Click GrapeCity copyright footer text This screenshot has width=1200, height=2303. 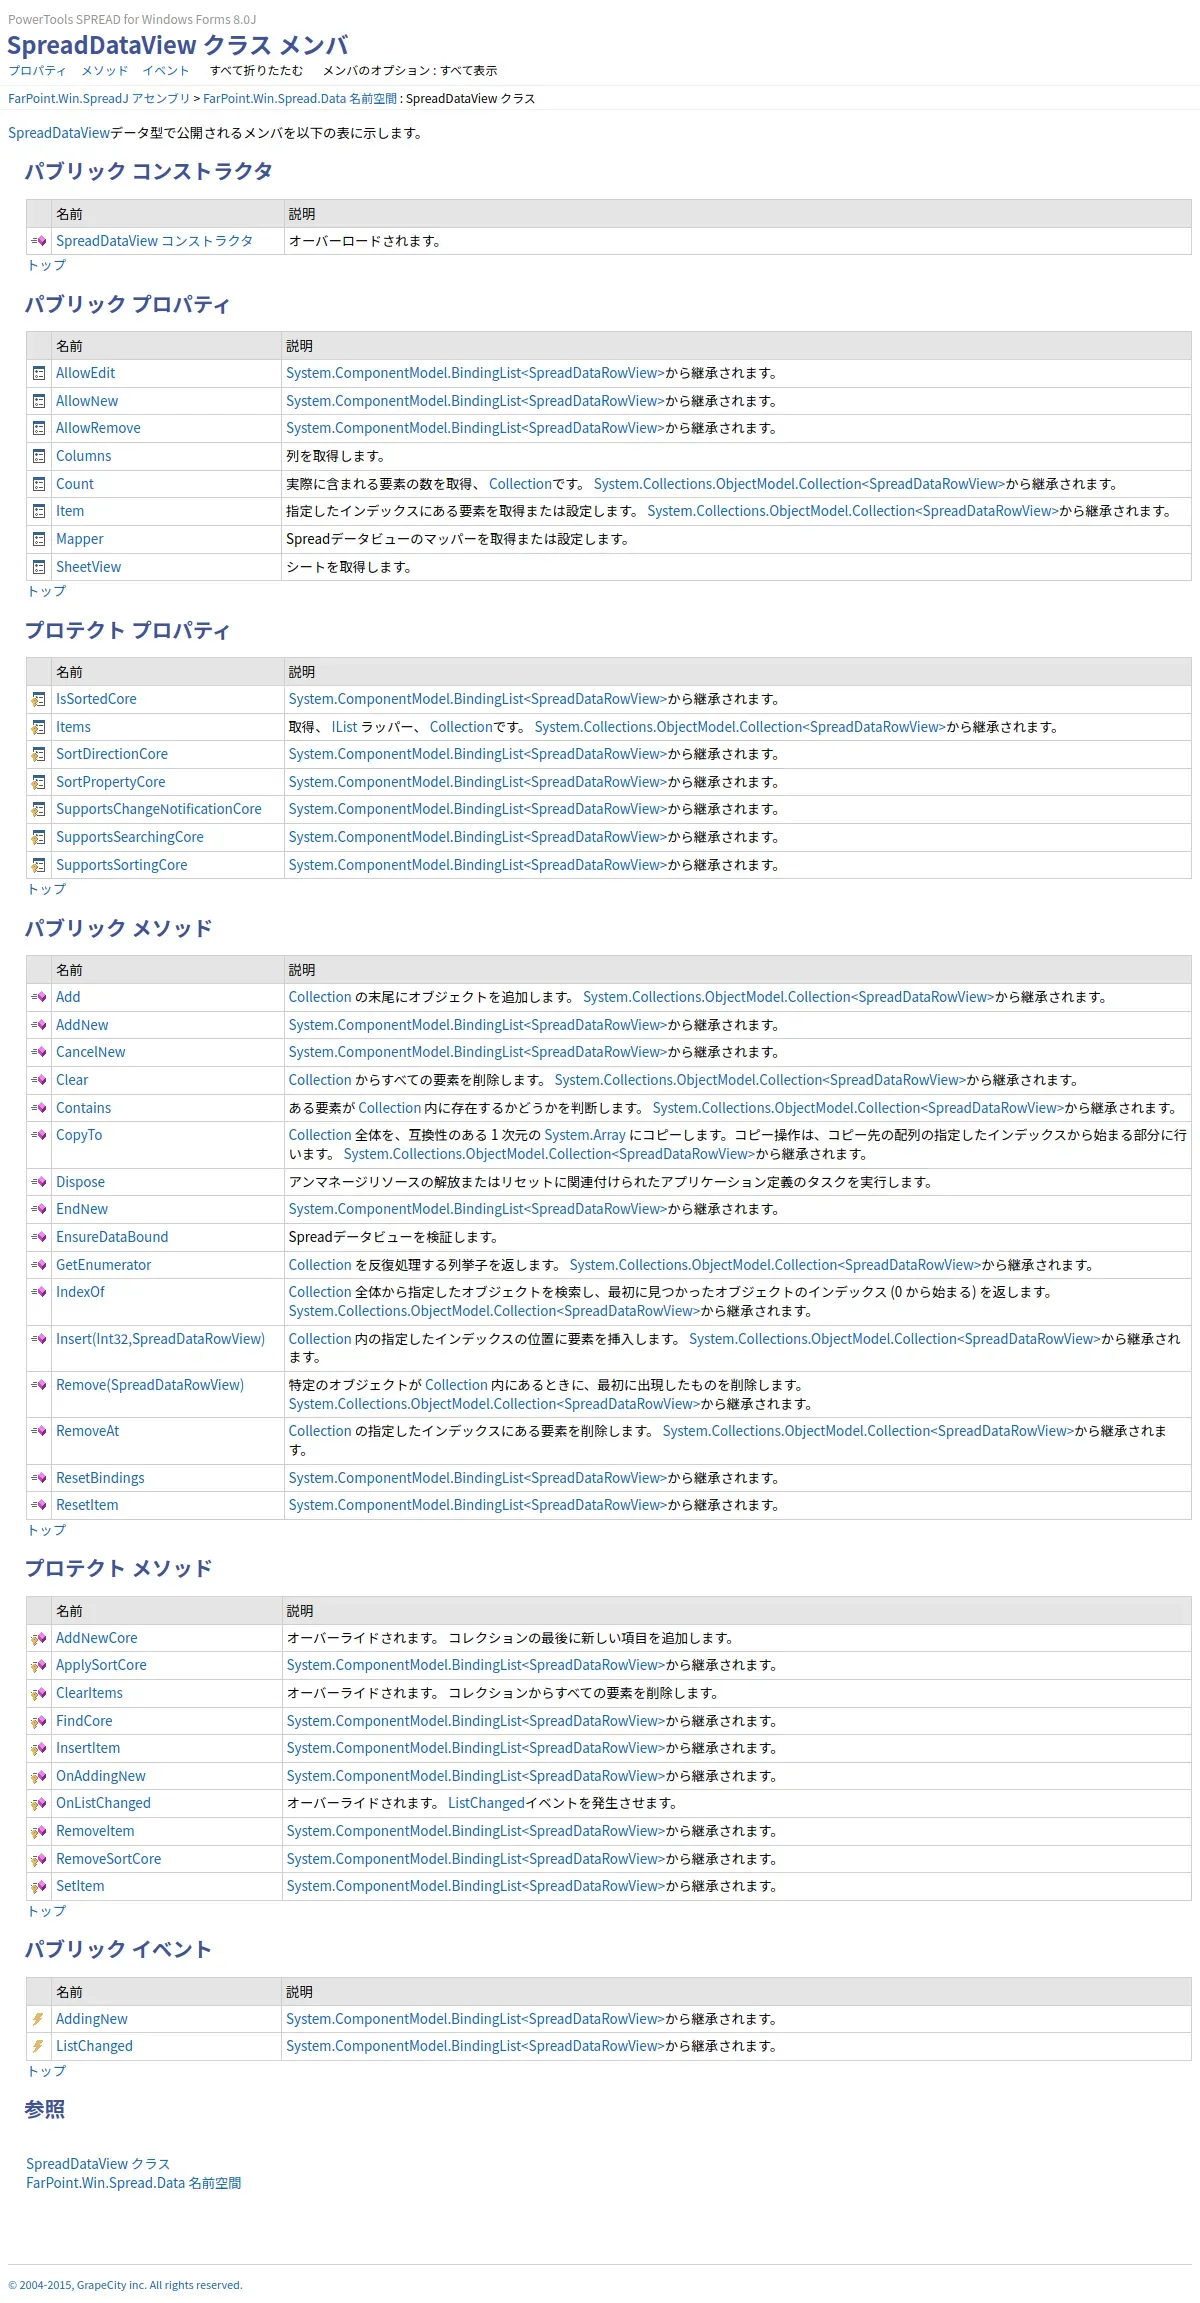[x=125, y=2285]
